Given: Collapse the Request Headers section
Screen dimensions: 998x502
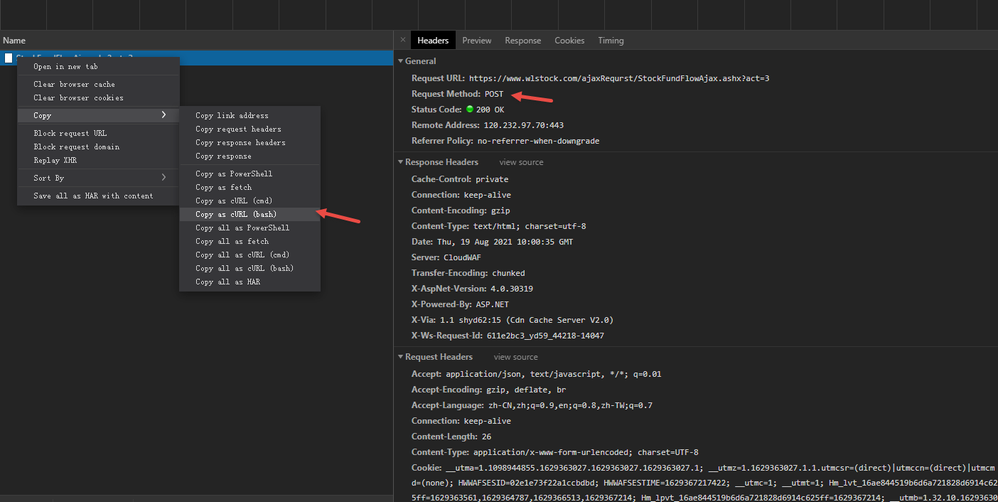Looking at the screenshot, I should point(400,357).
